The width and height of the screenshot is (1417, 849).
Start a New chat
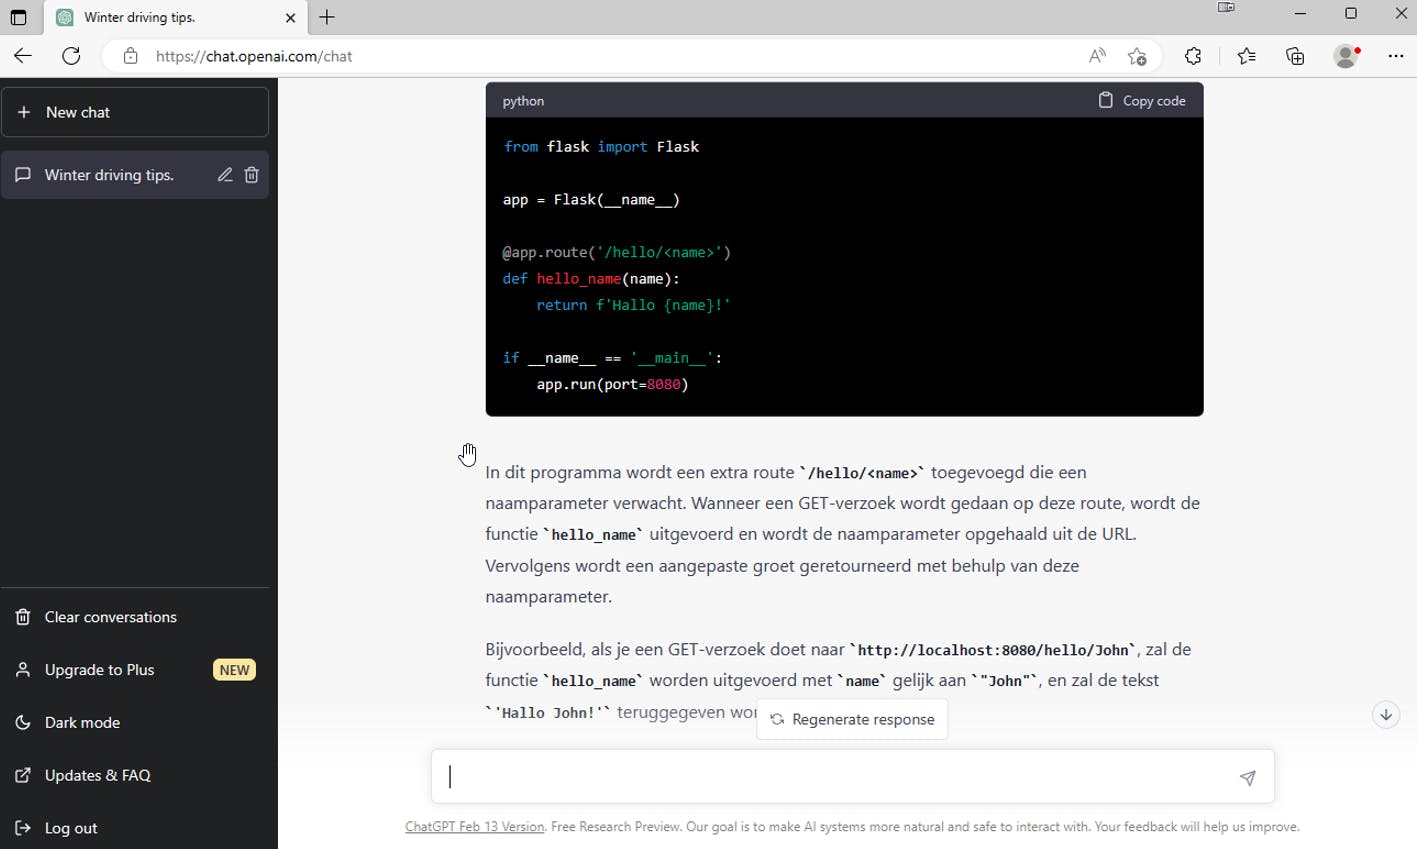135,112
